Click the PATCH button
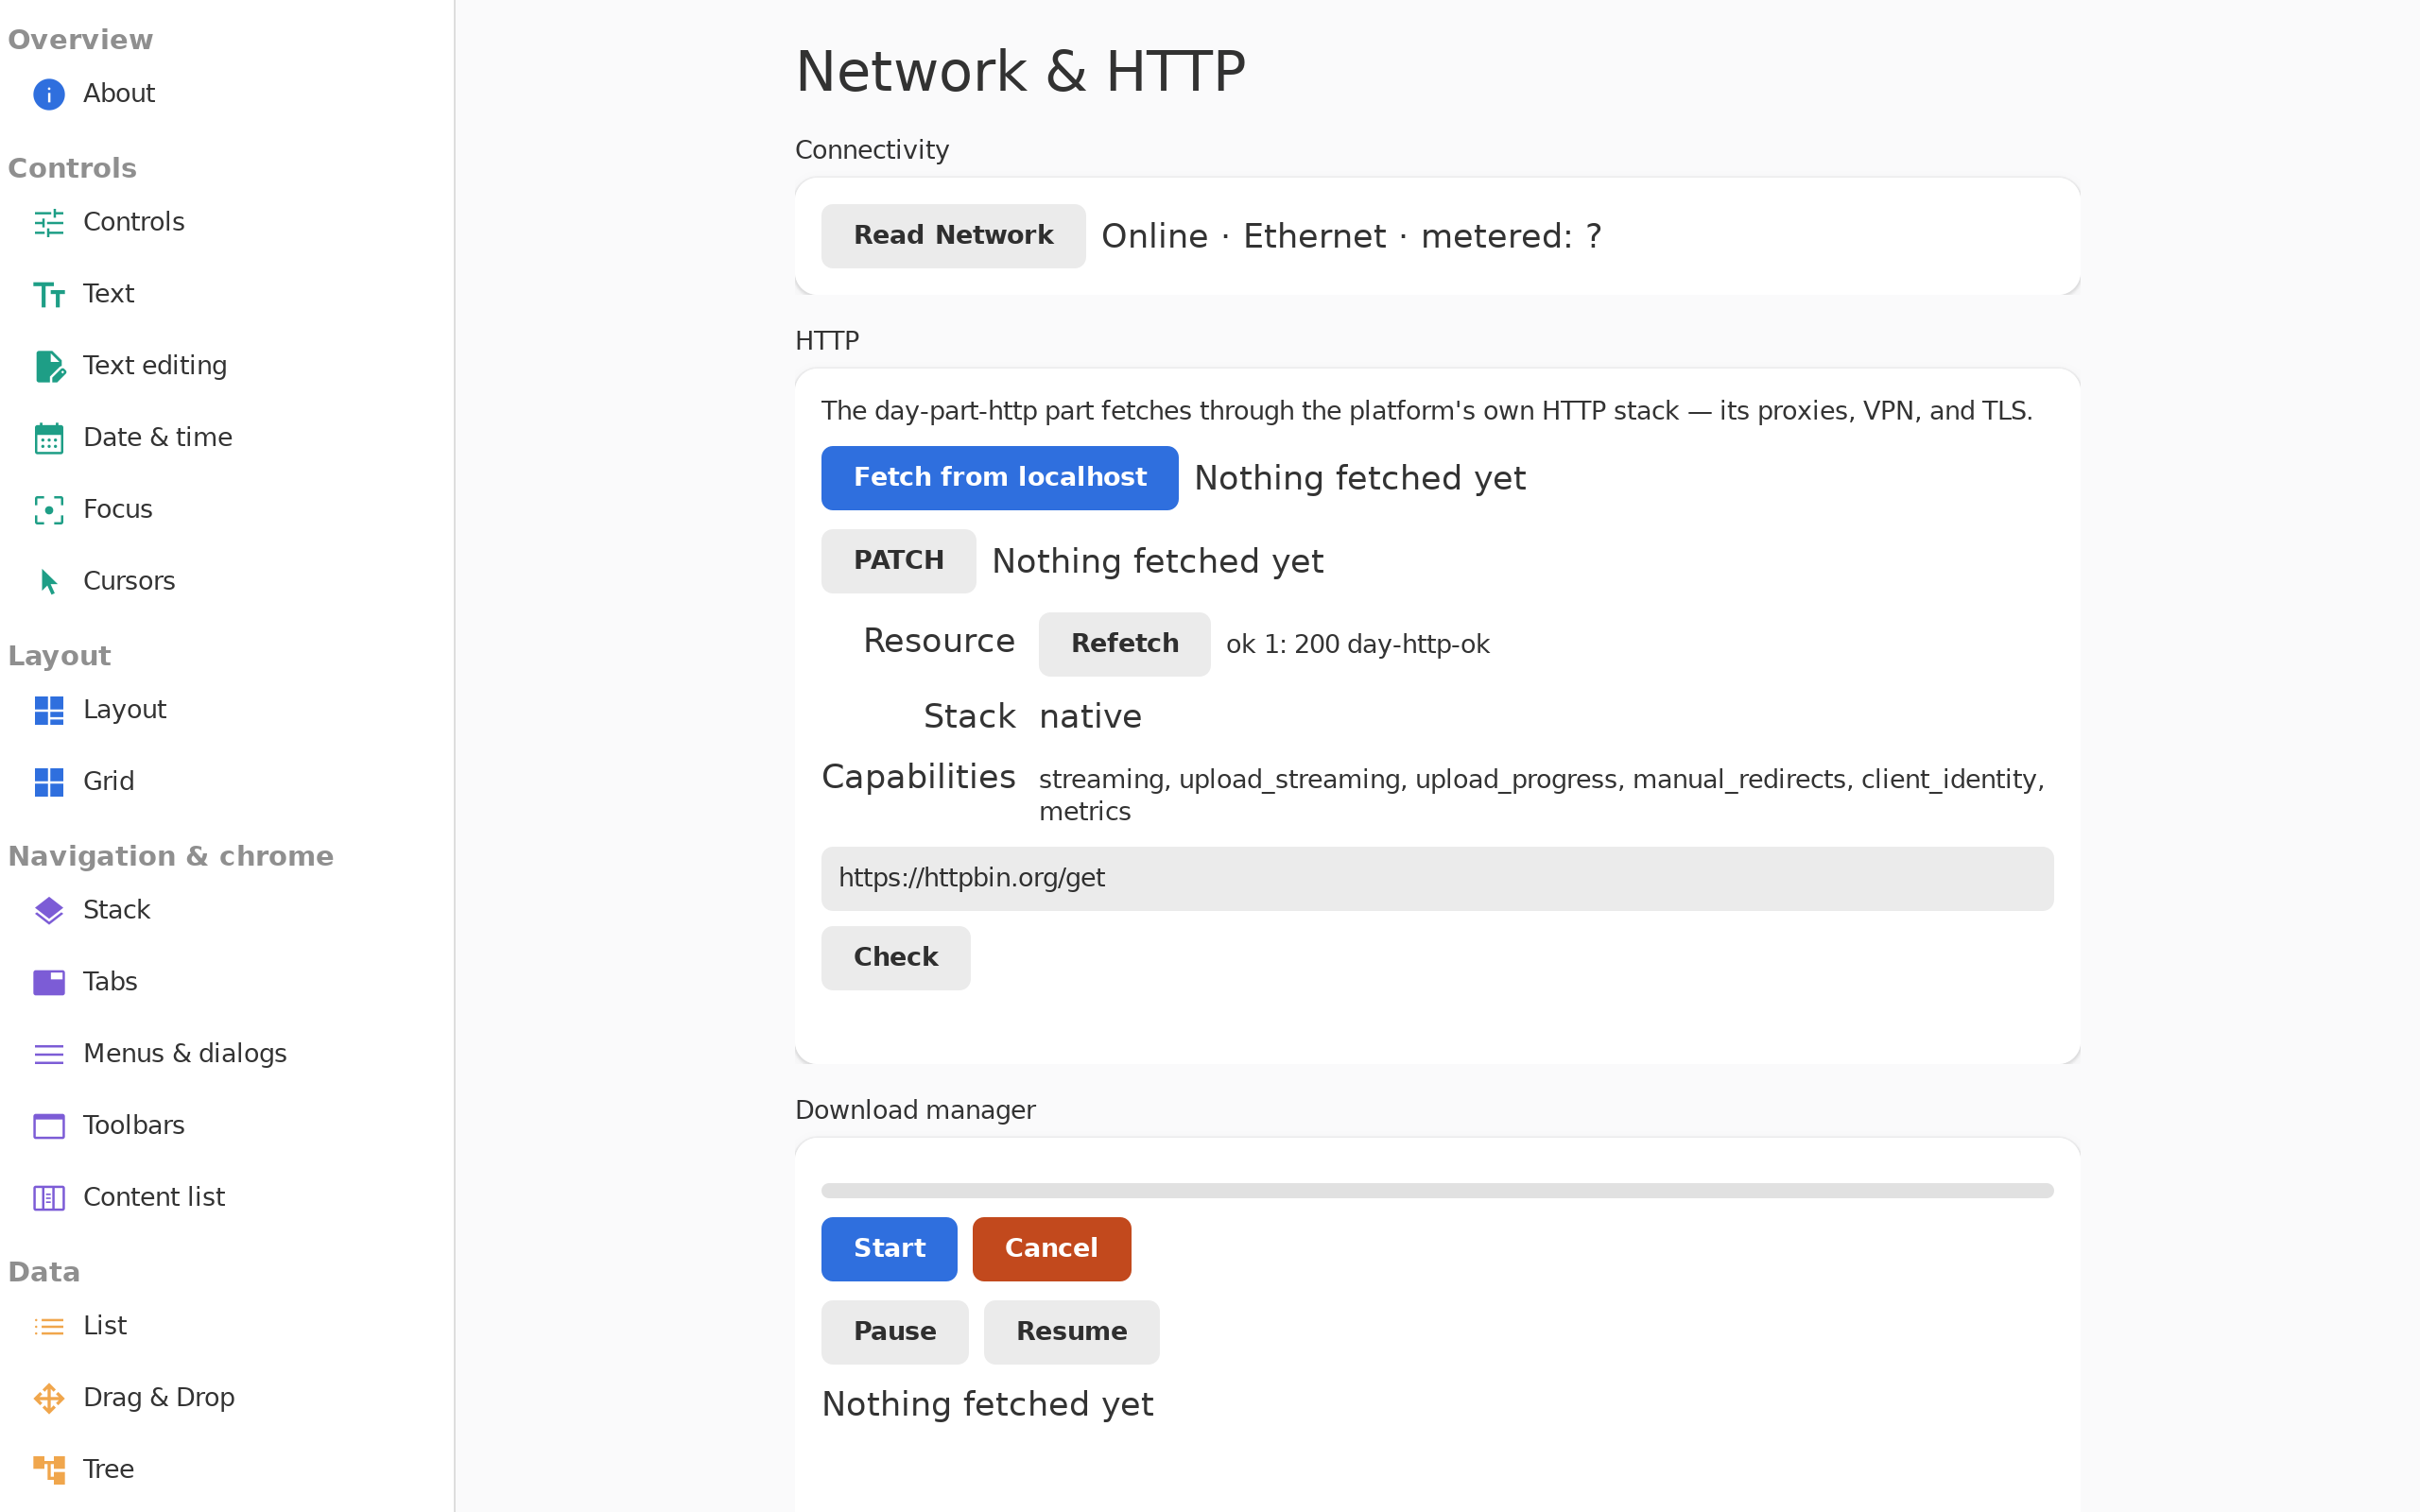Image resolution: width=2420 pixels, height=1512 pixels. coord(898,561)
